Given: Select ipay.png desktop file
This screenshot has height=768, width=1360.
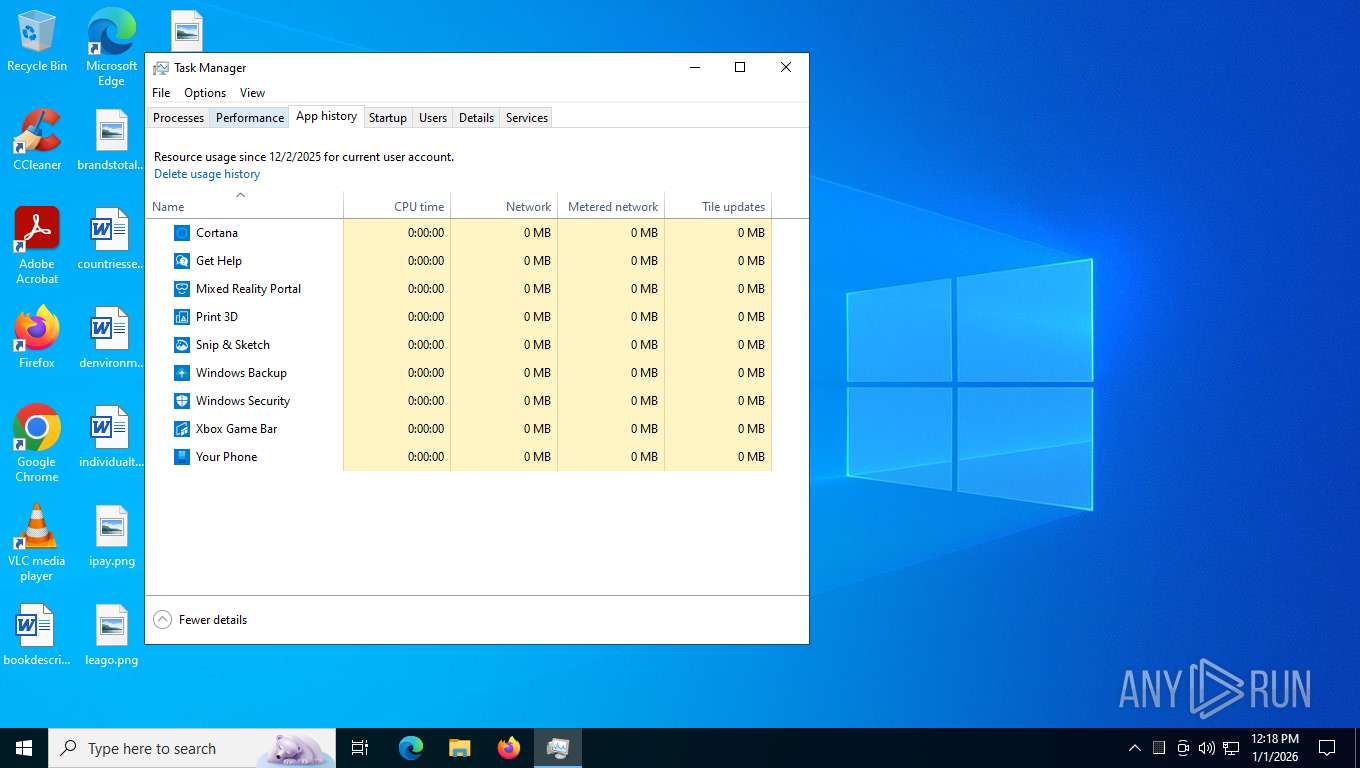Looking at the screenshot, I should [x=111, y=536].
